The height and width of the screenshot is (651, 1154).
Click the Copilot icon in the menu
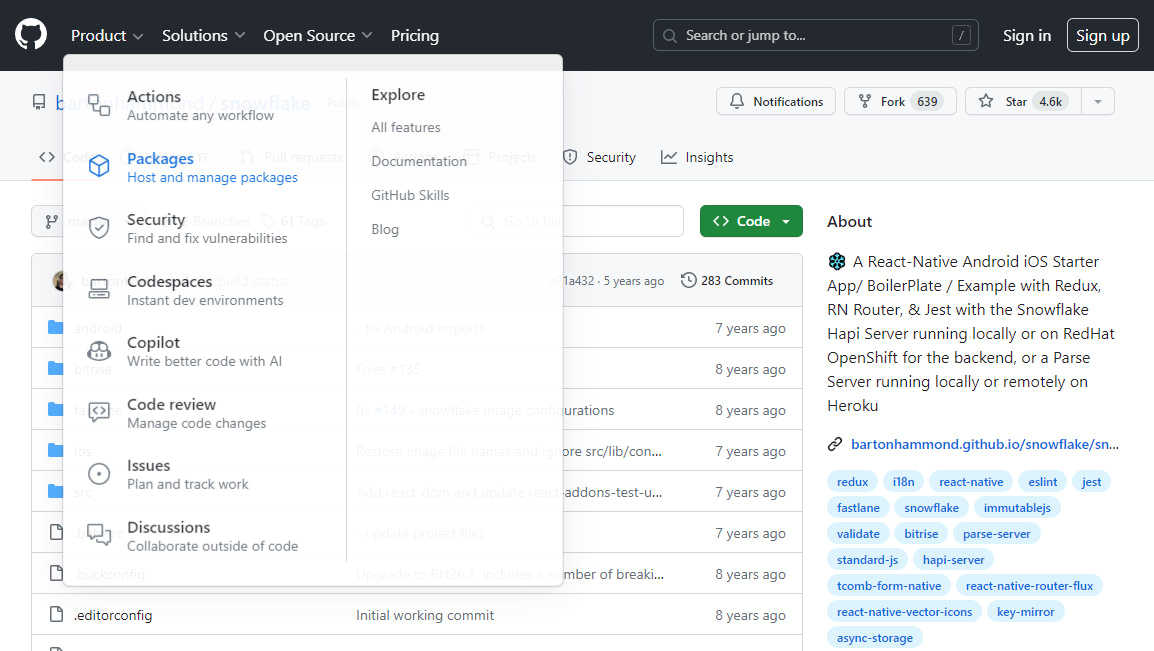point(98,351)
